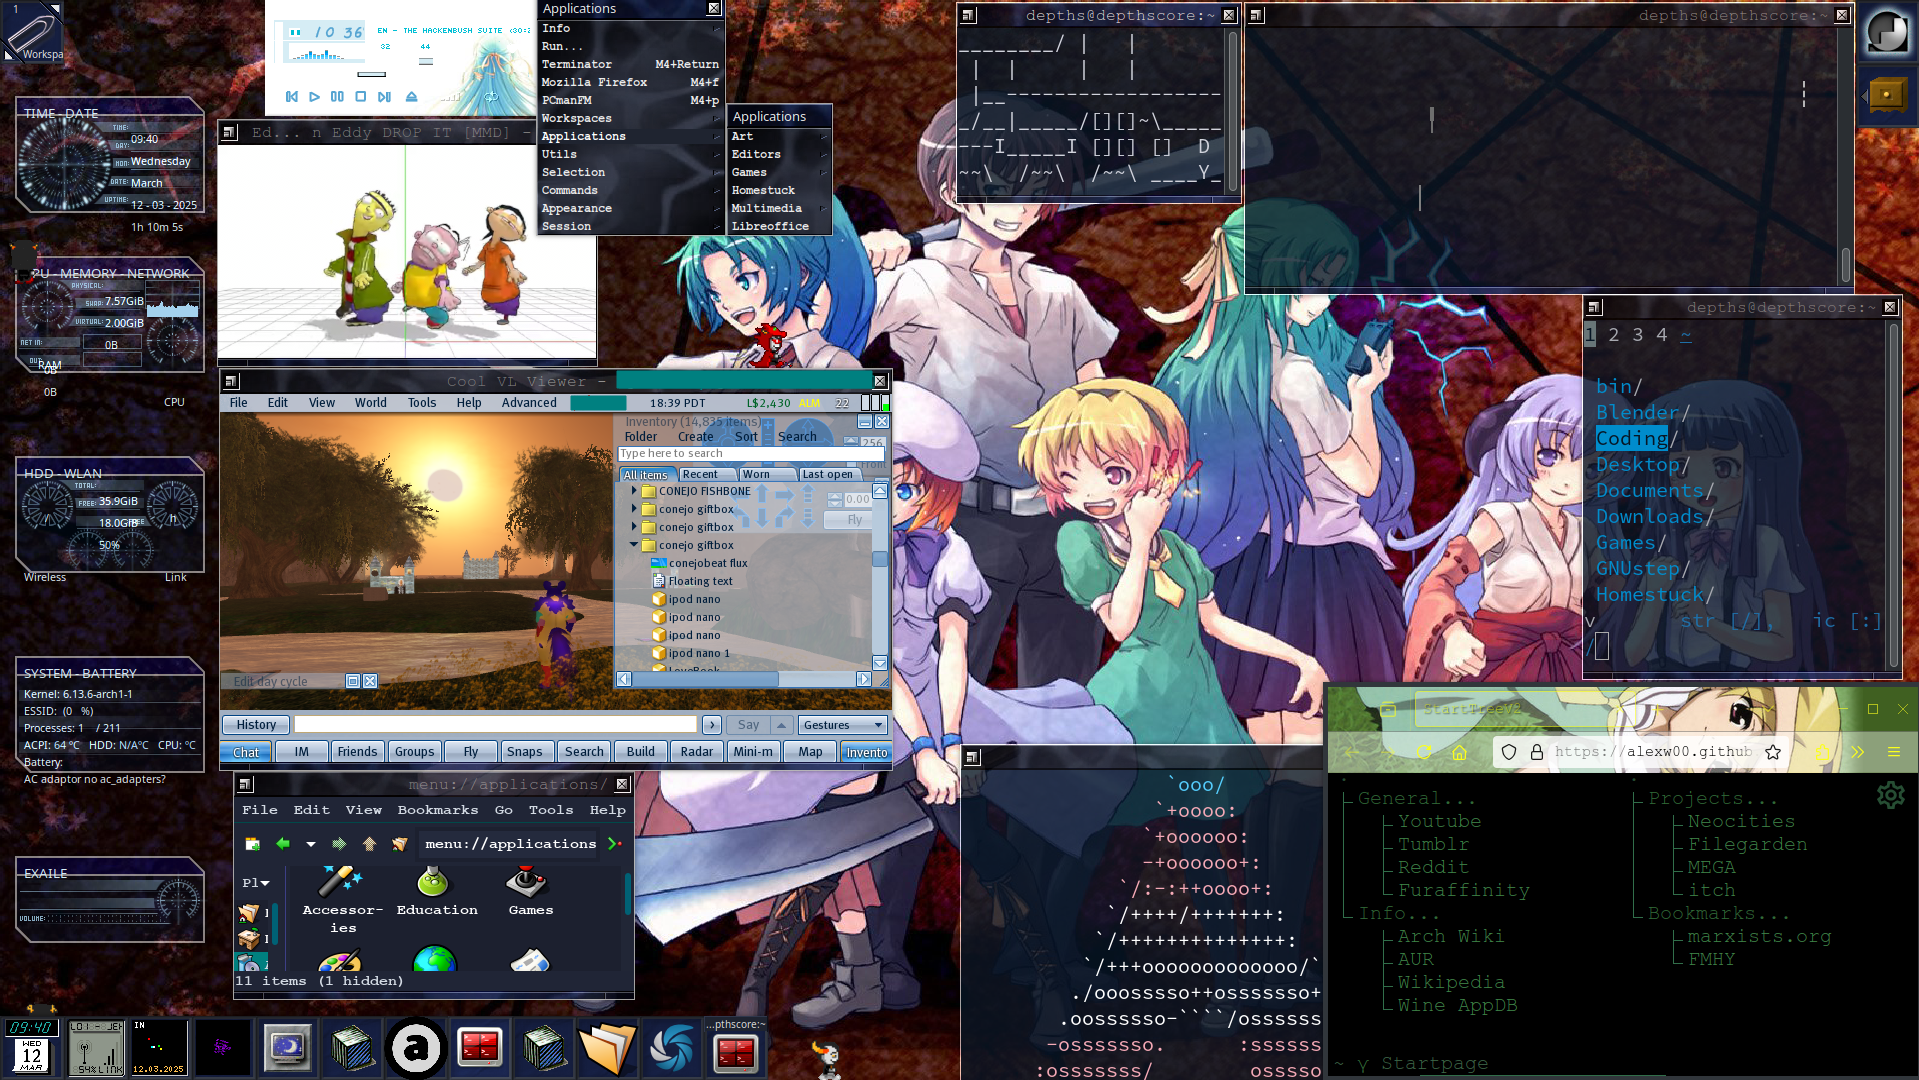
Task: Pause the music player track
Action: 337,97
